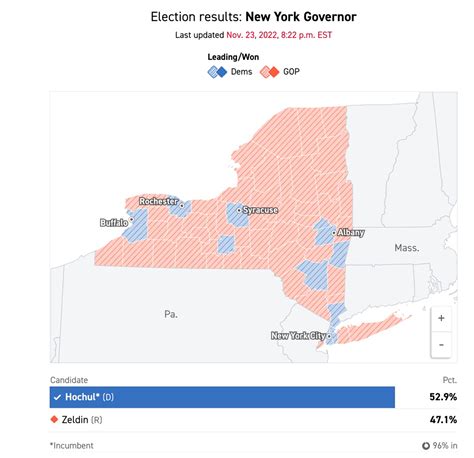The image size is (474, 458).
Task: Zoom out the map with minus button
Action: click(441, 345)
